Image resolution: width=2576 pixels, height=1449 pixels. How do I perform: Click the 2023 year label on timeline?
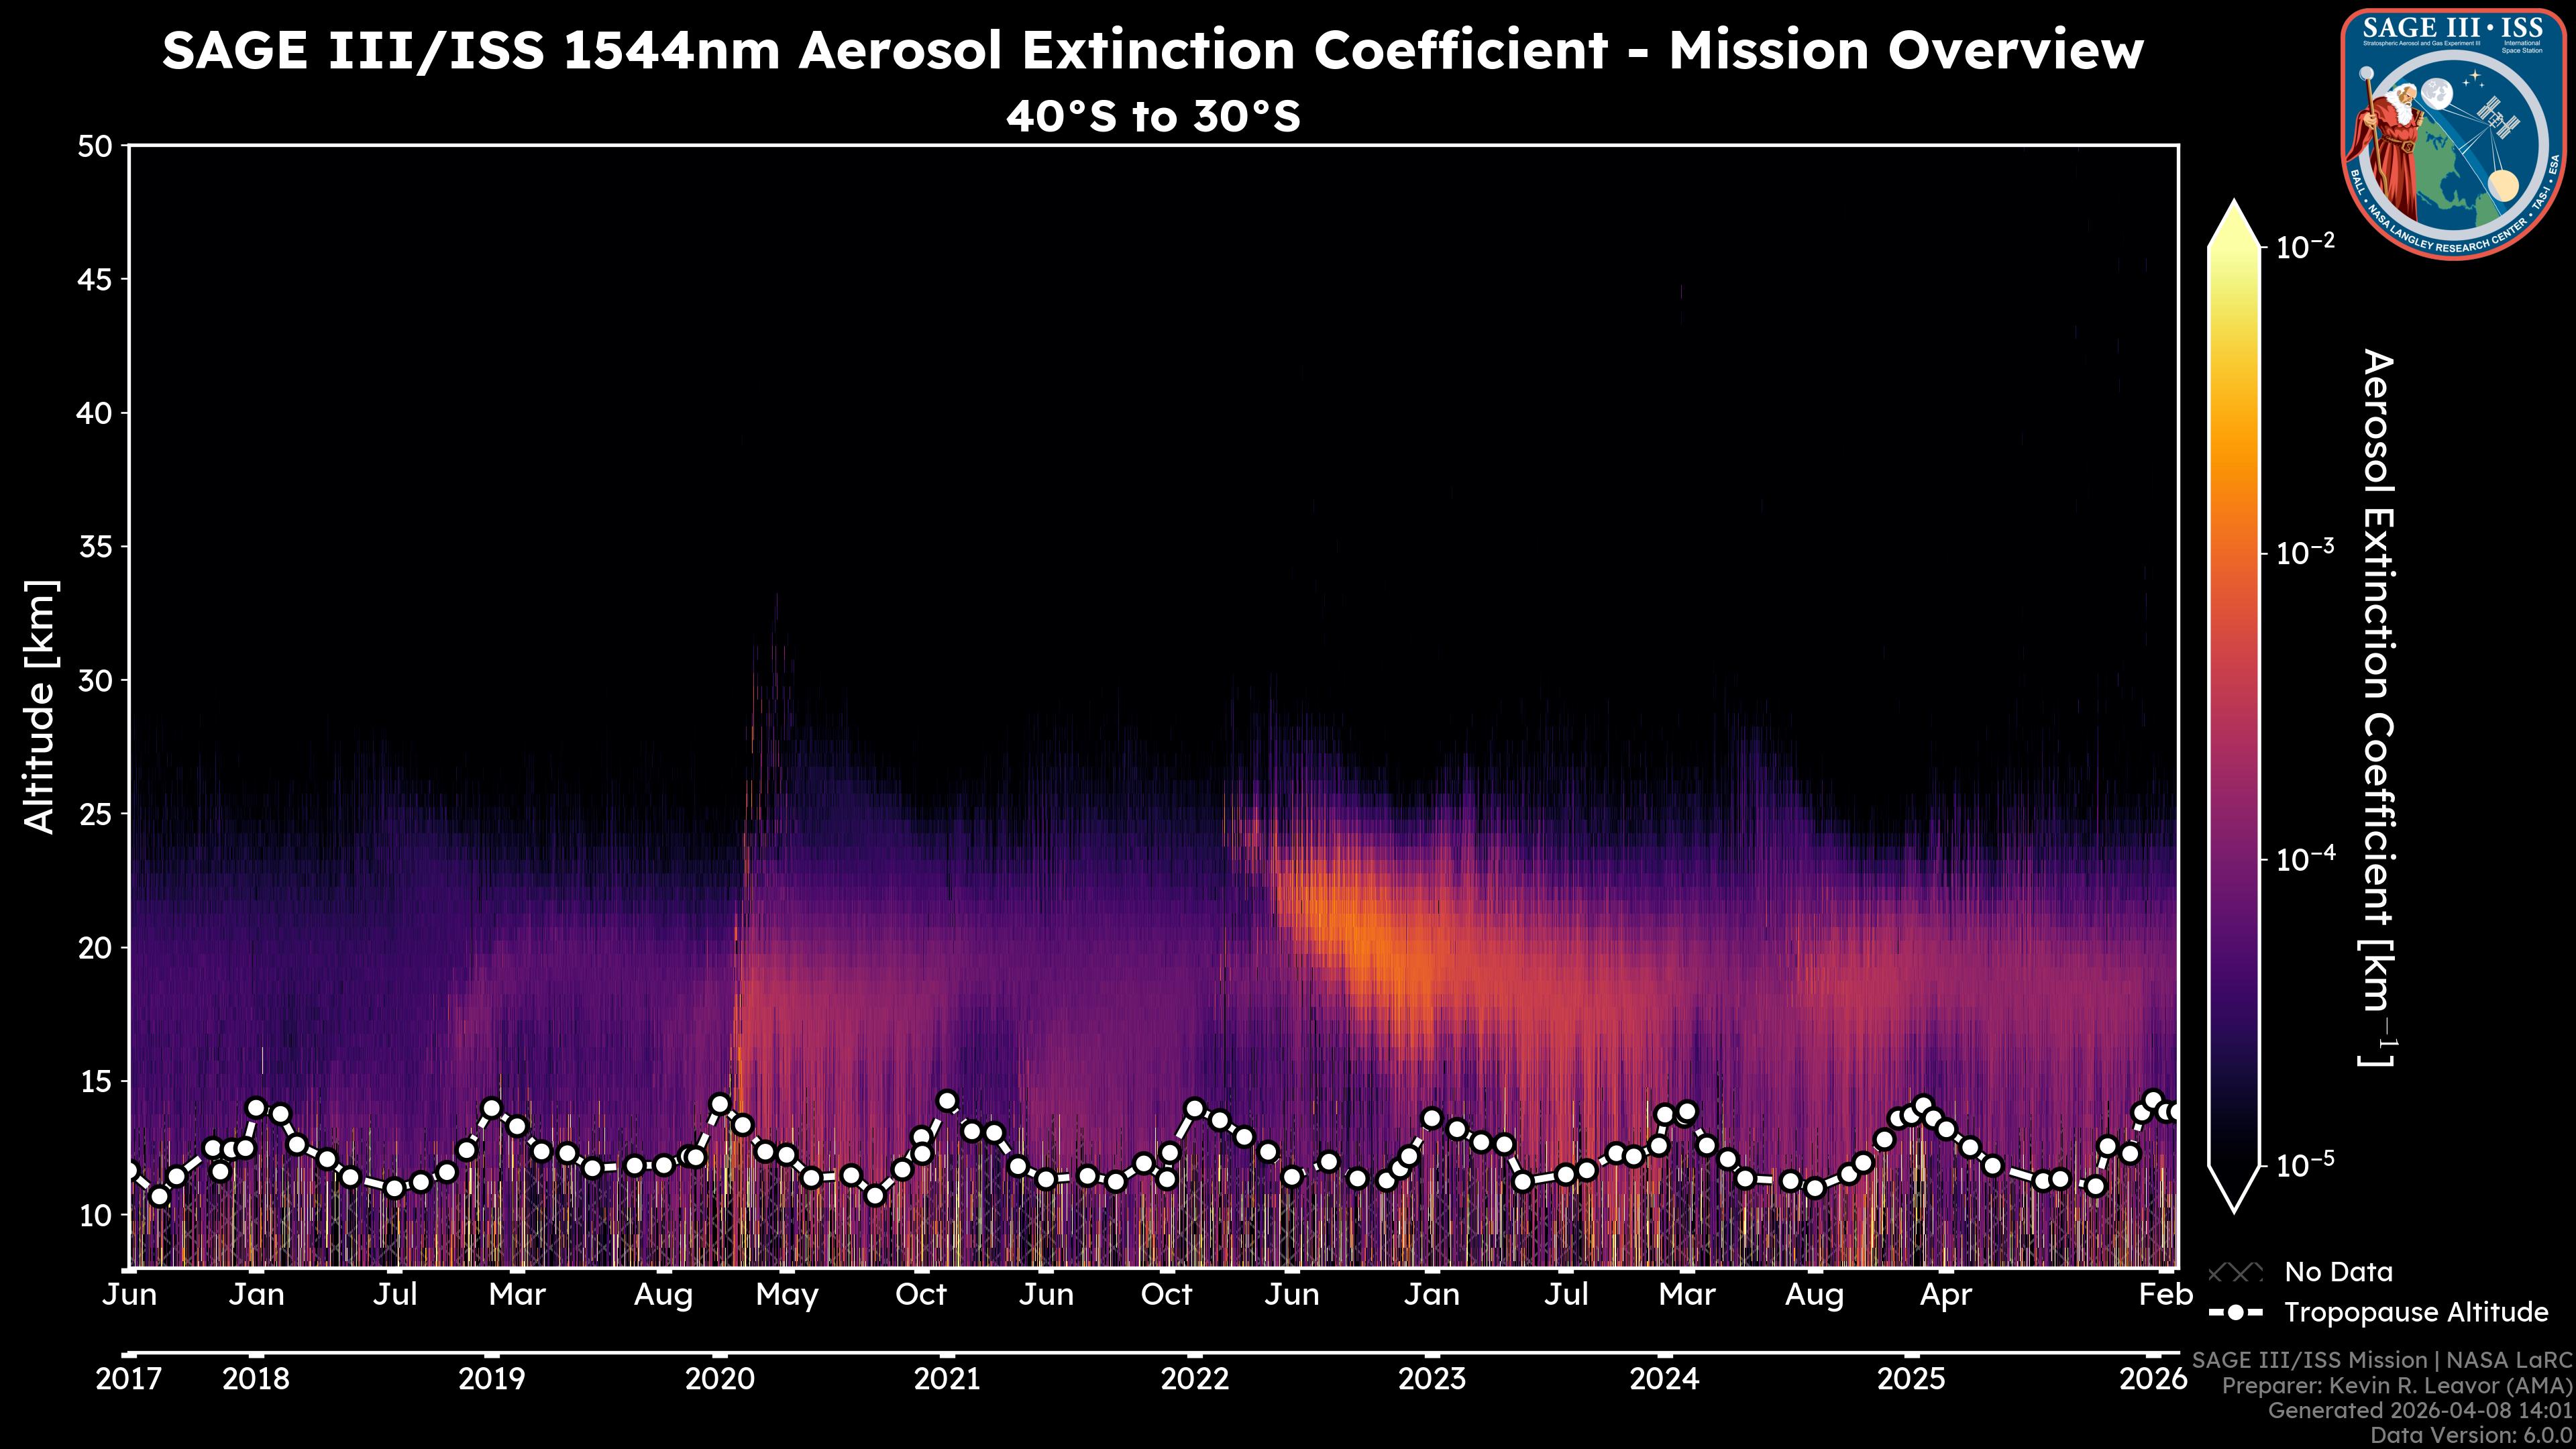tap(1431, 1379)
